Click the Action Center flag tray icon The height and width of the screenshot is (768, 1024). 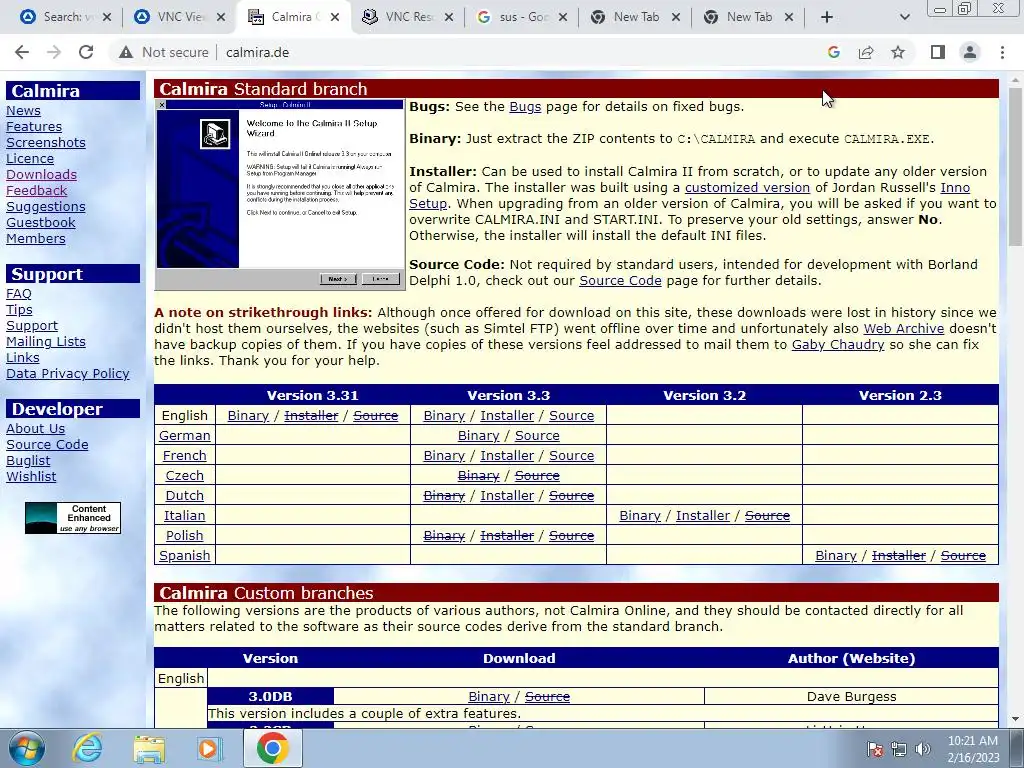pyautogui.click(x=874, y=748)
